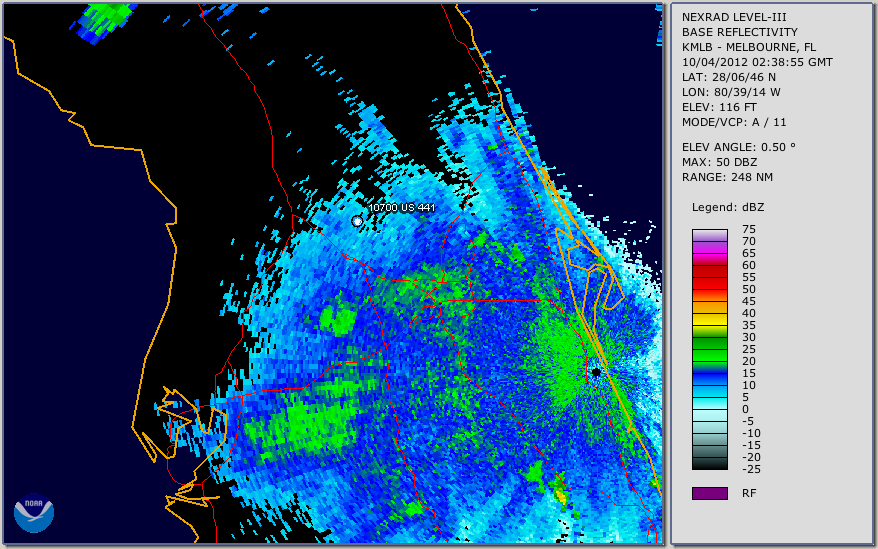Image resolution: width=878 pixels, height=549 pixels.
Task: Click the 'BASE REFLECTIVITY' text
Action: click(x=739, y=32)
